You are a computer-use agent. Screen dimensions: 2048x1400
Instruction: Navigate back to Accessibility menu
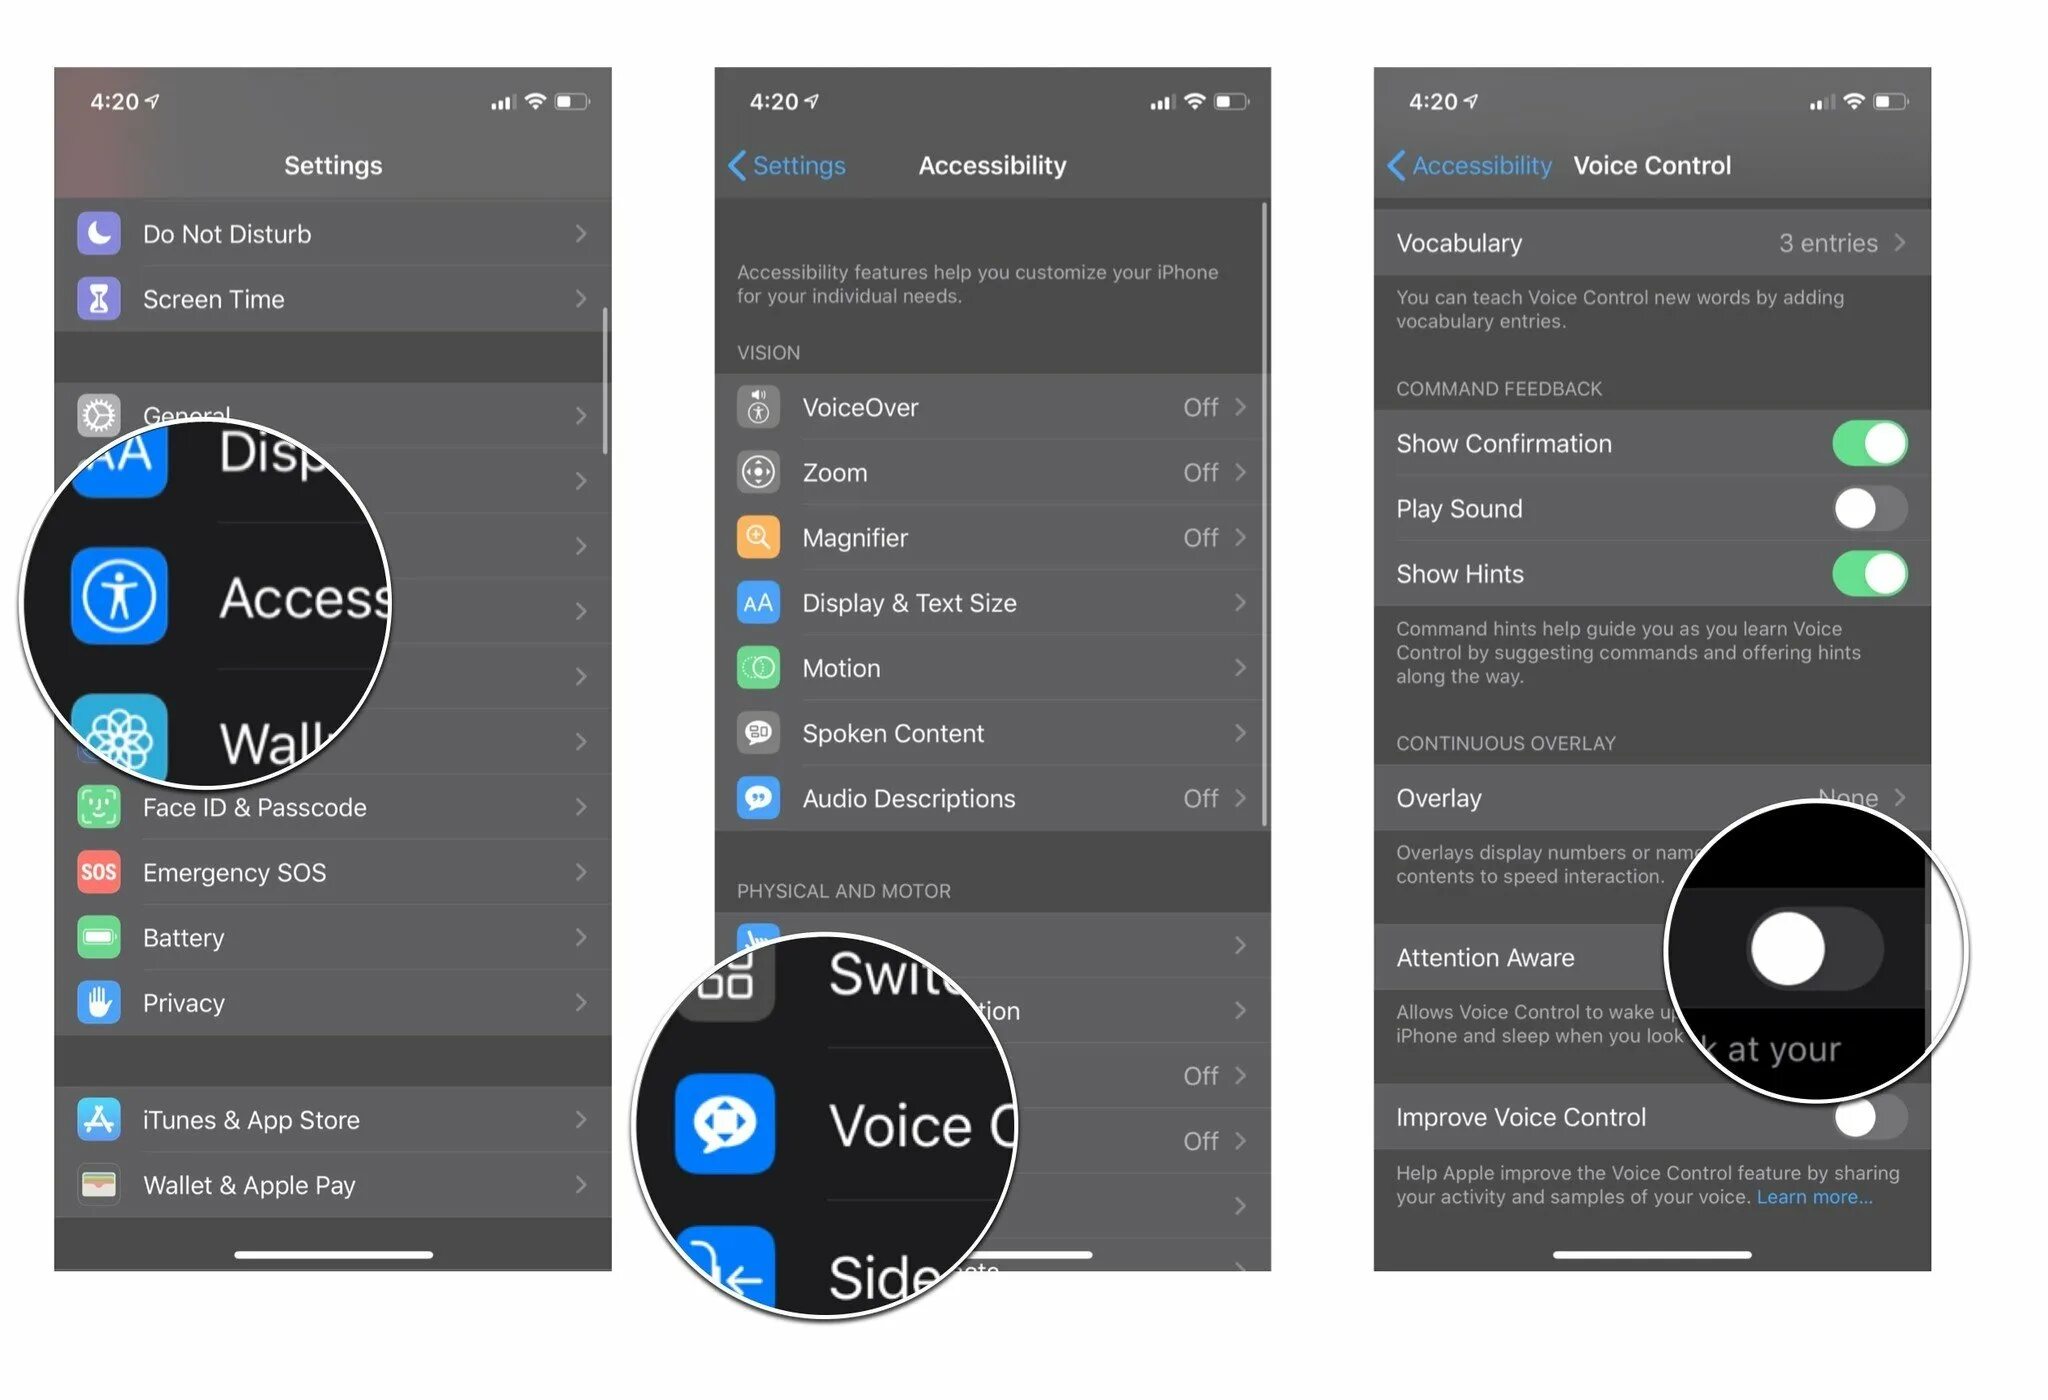(x=1458, y=163)
